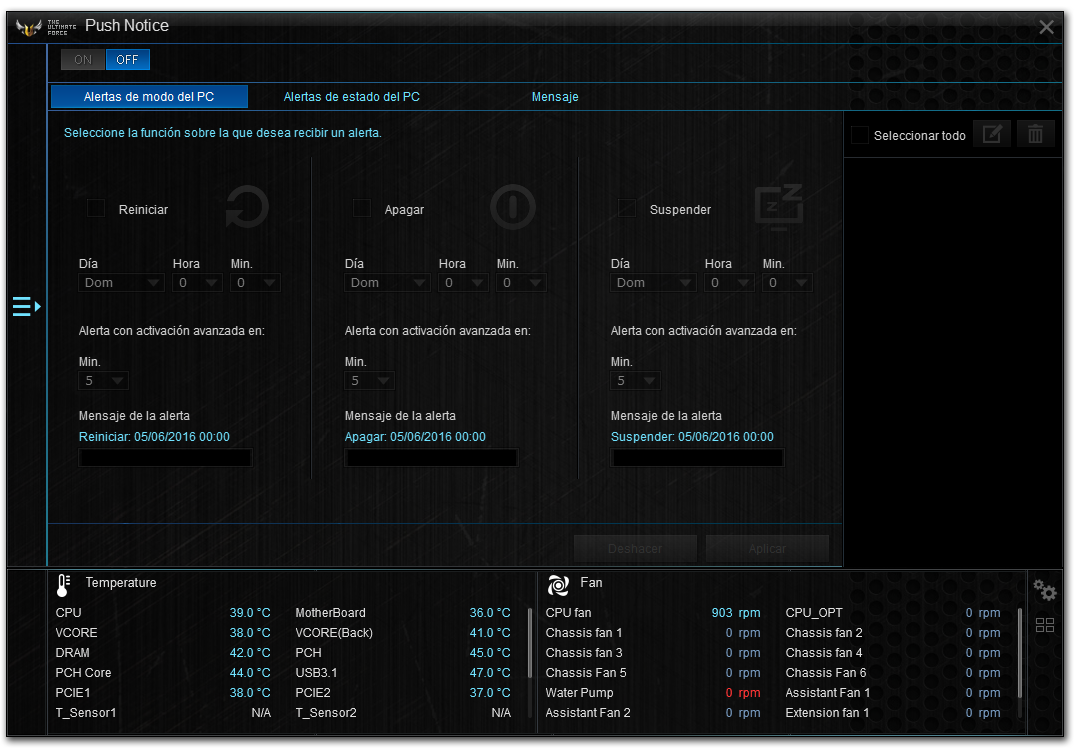Click the grid layout icon below the gear
Viewport: 1080px width, 749px height.
(x=1045, y=625)
